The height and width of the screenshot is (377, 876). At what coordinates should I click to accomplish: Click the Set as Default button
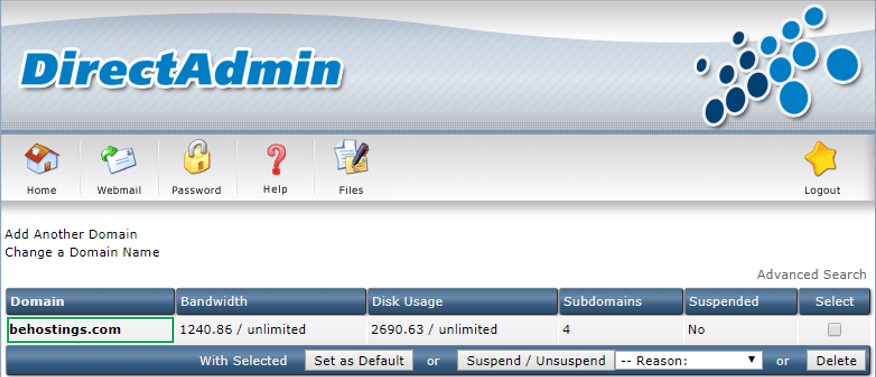[x=359, y=361]
